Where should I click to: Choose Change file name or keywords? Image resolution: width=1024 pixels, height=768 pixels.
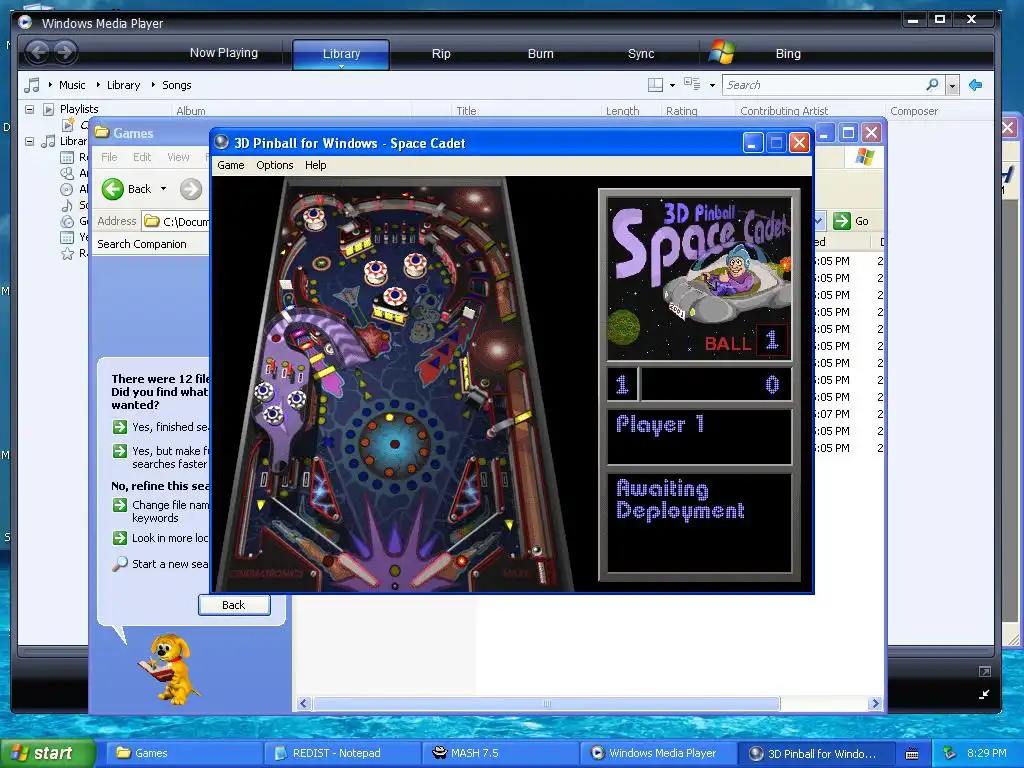162,511
